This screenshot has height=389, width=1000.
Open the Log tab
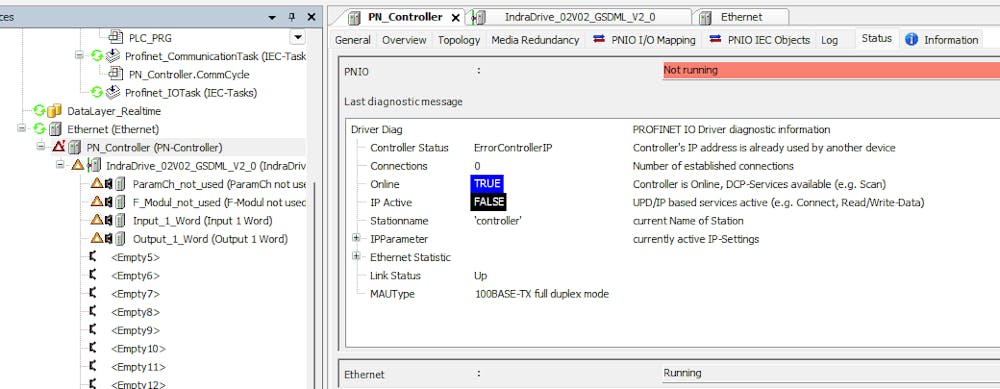tap(830, 40)
